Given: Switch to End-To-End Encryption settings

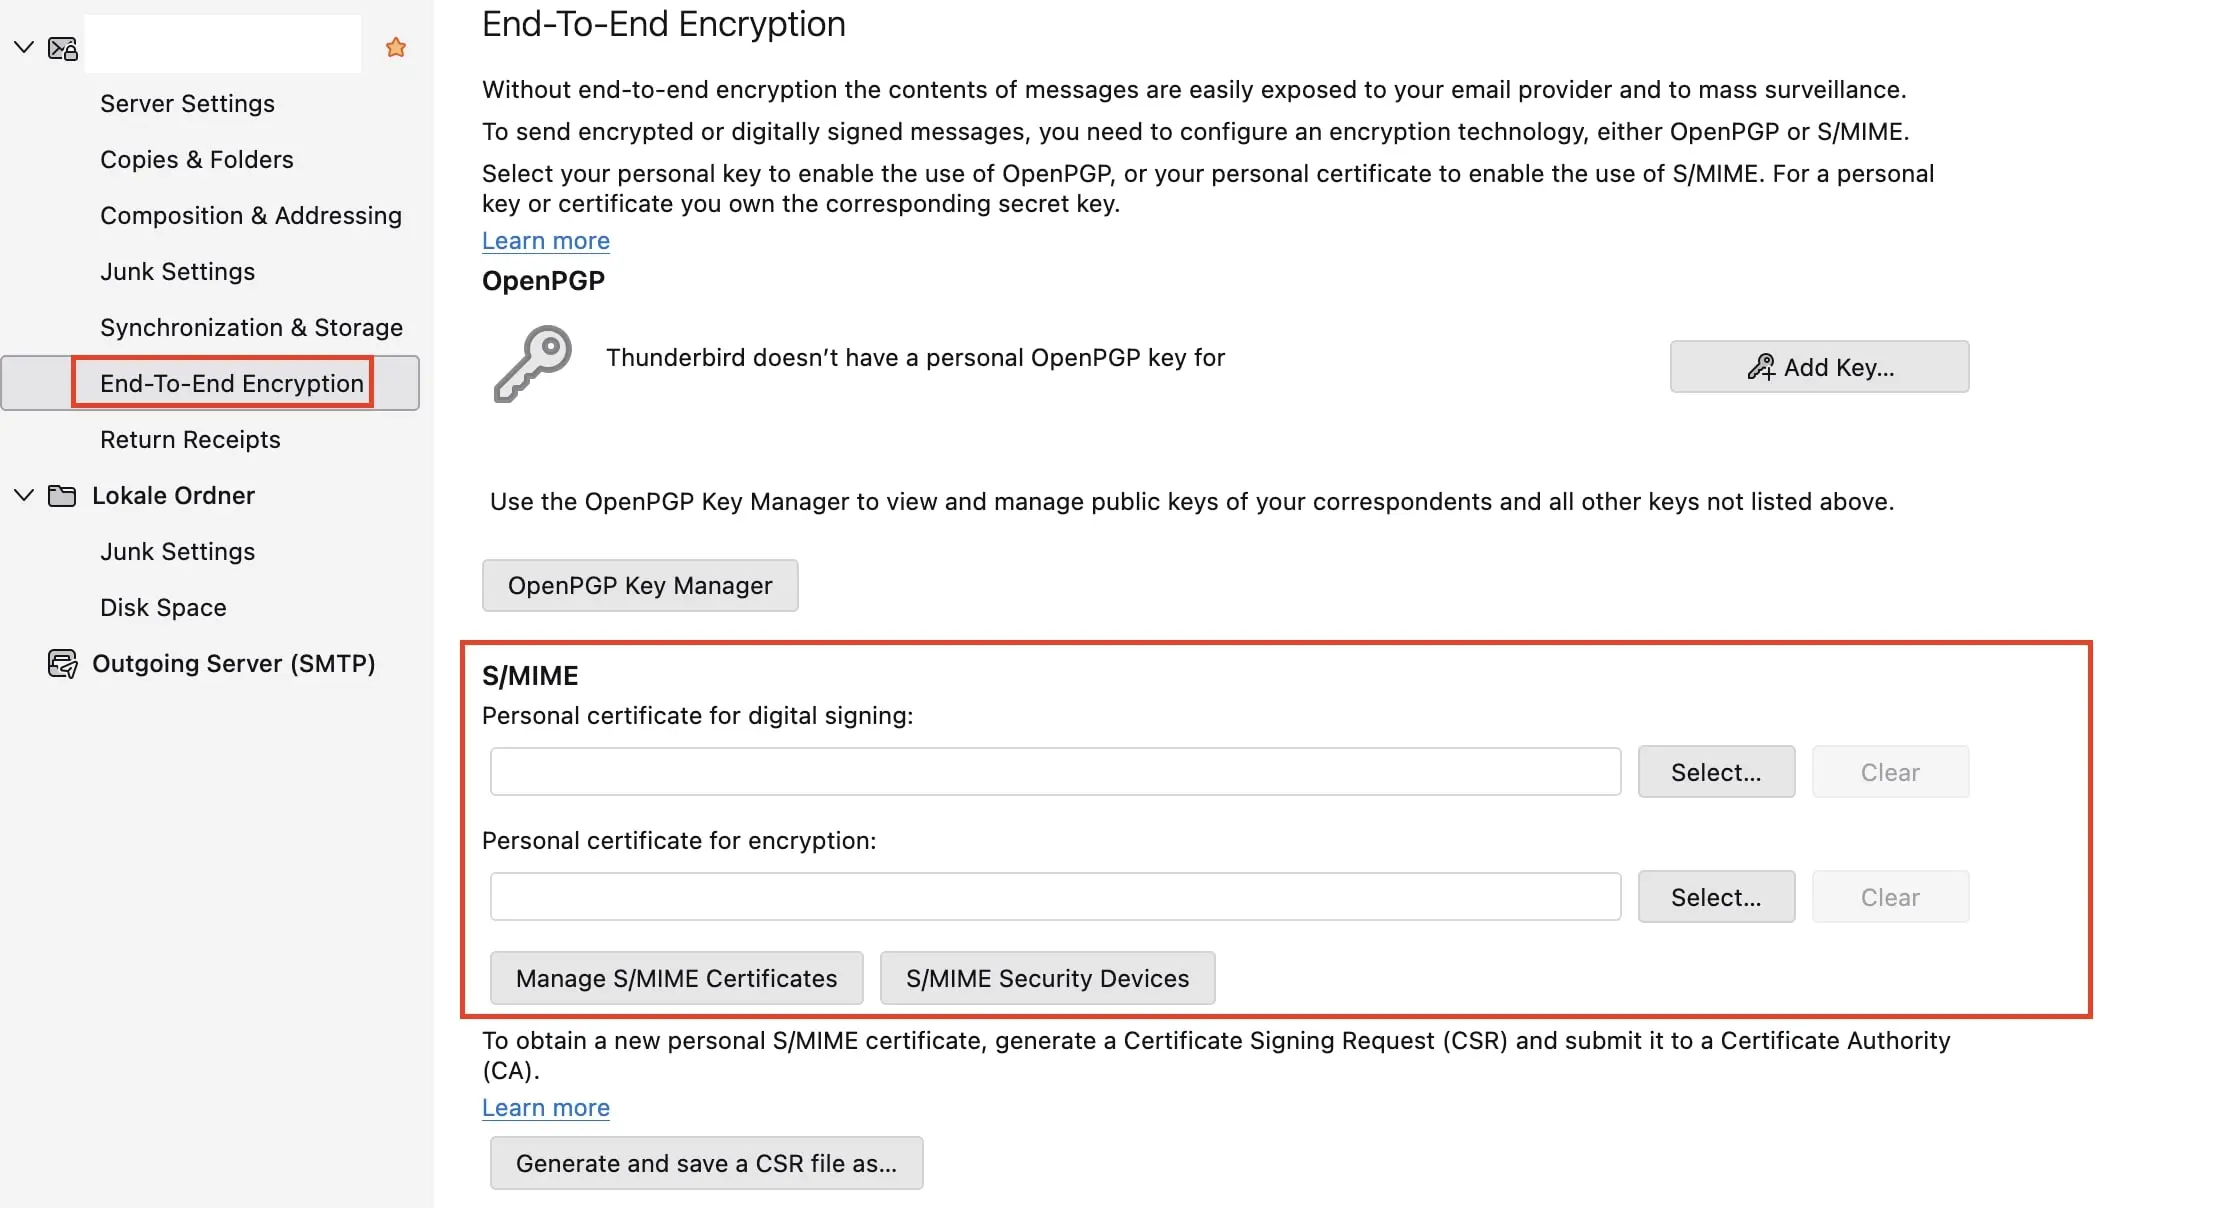Looking at the screenshot, I should (x=231, y=383).
